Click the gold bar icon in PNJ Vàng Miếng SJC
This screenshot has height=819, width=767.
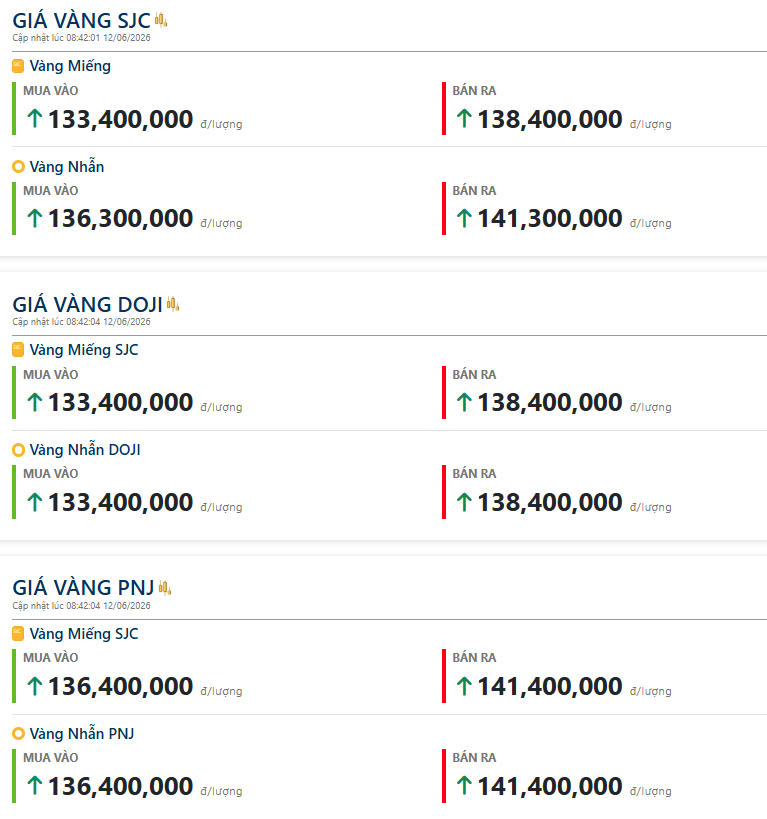pos(18,634)
